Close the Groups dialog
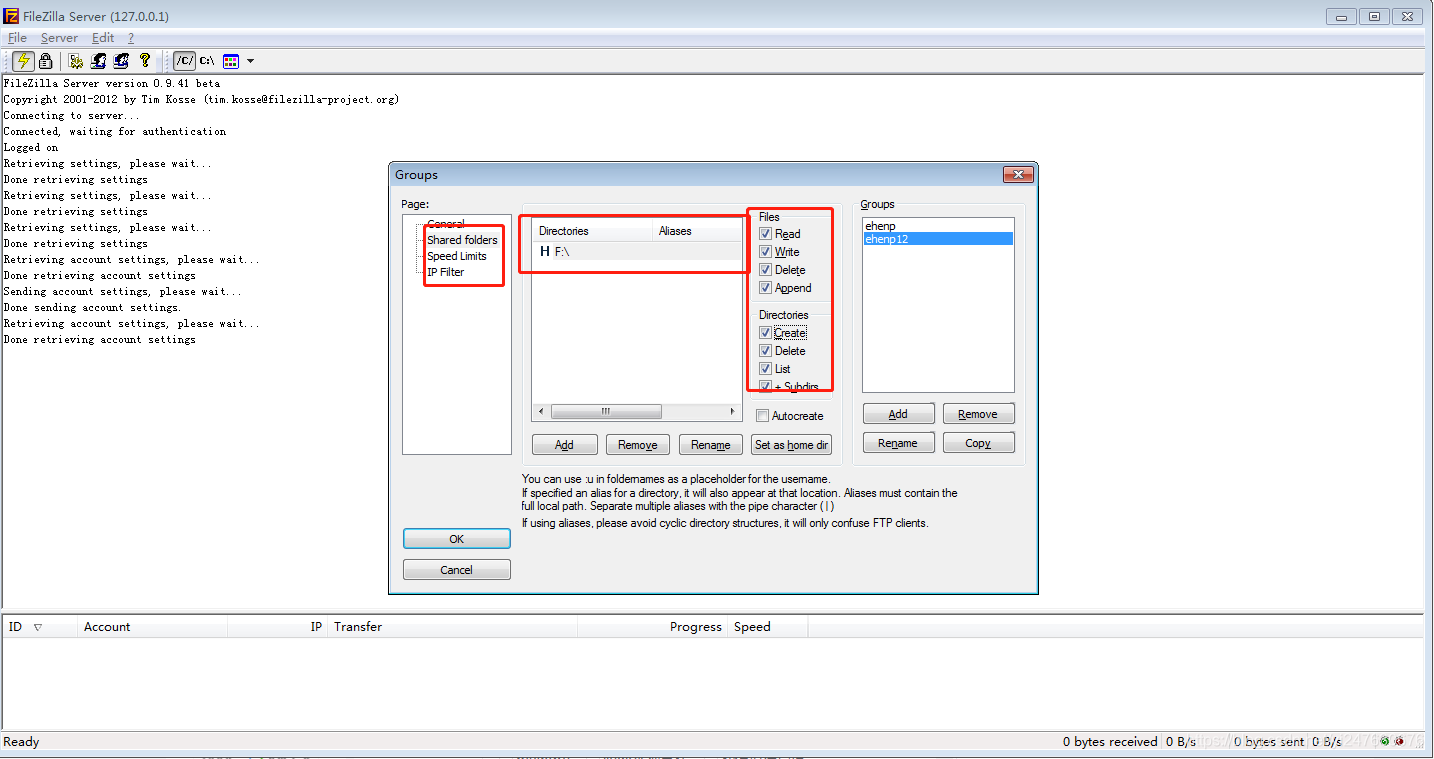 [x=1017, y=175]
